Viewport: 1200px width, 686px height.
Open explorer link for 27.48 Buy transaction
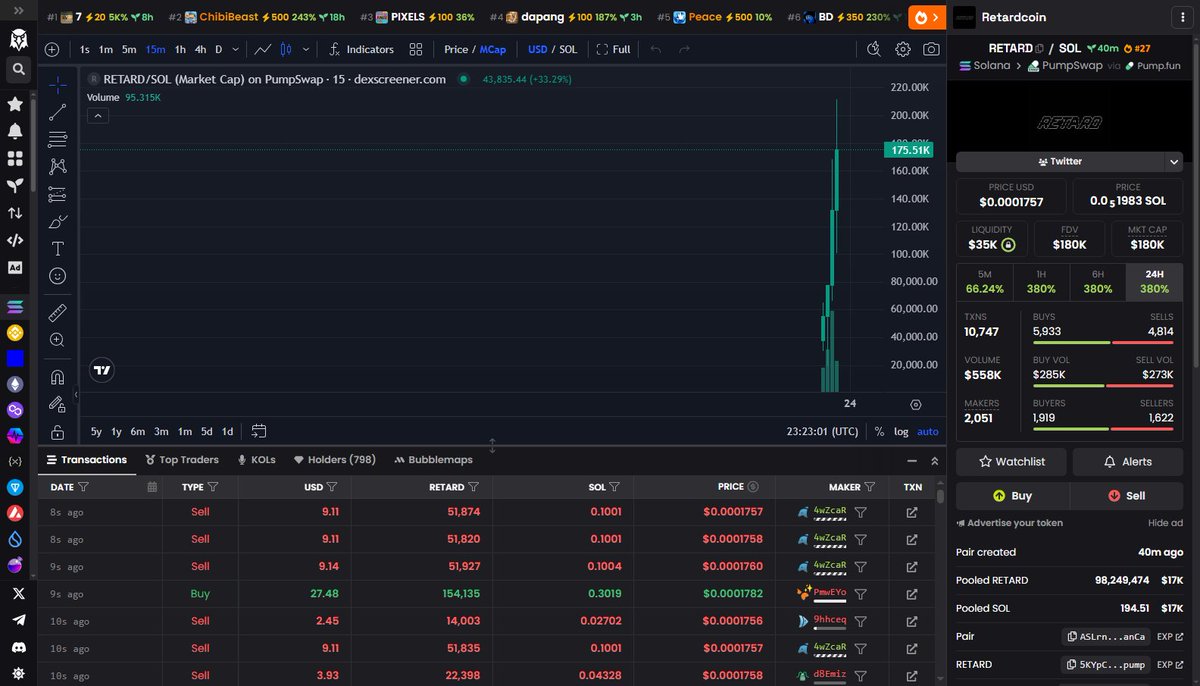tap(912, 593)
